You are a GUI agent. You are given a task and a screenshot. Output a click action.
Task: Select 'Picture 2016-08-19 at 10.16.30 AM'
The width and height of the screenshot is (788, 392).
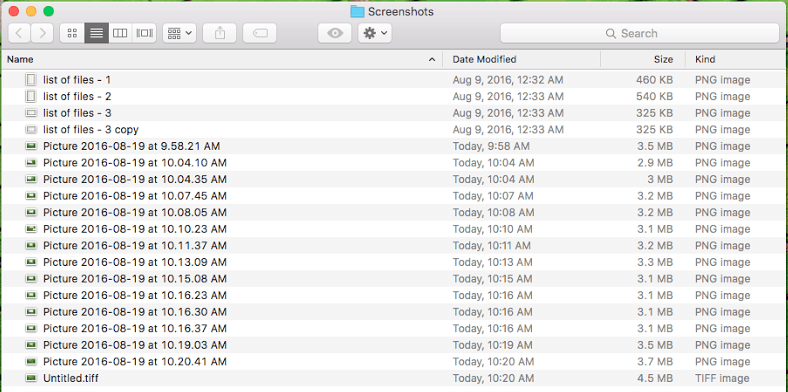coord(135,312)
